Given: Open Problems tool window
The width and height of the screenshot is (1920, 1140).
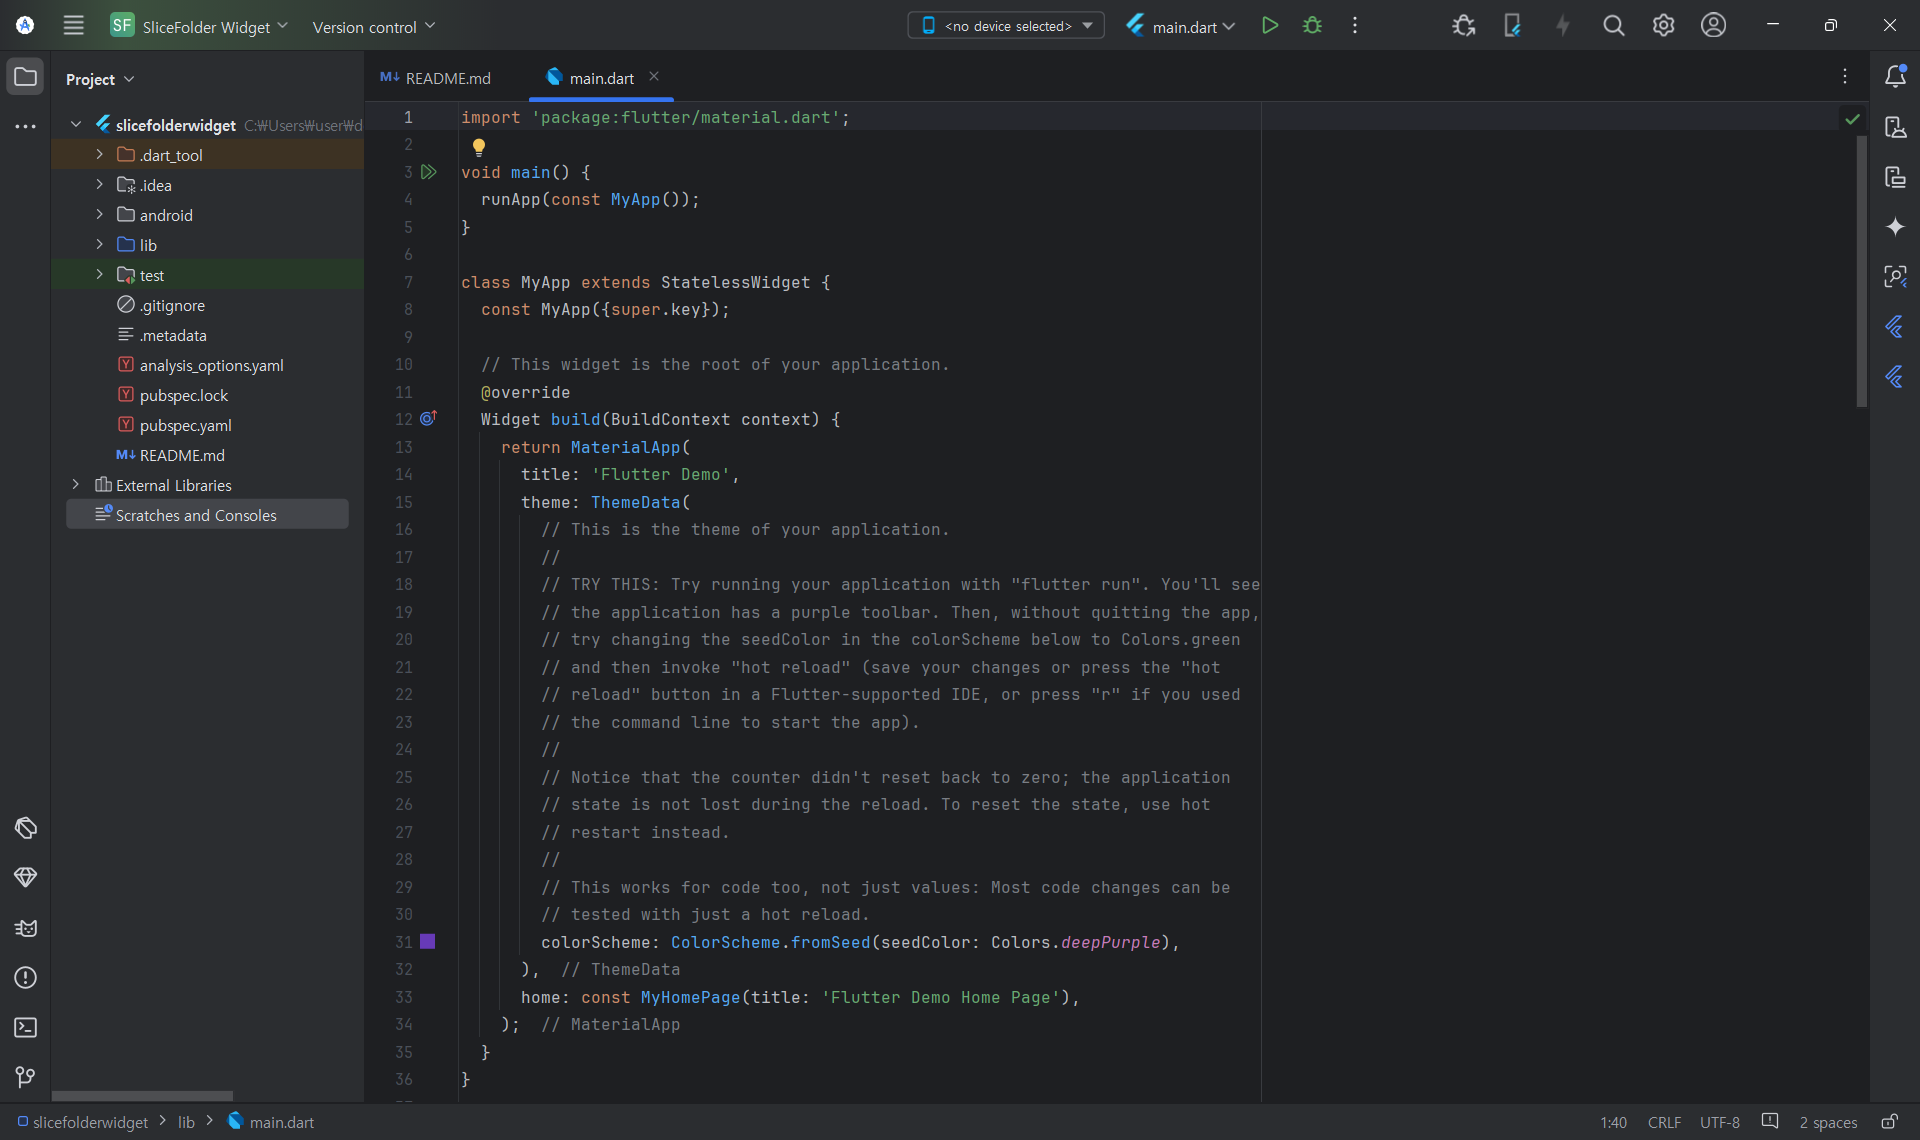Looking at the screenshot, I should 26,978.
